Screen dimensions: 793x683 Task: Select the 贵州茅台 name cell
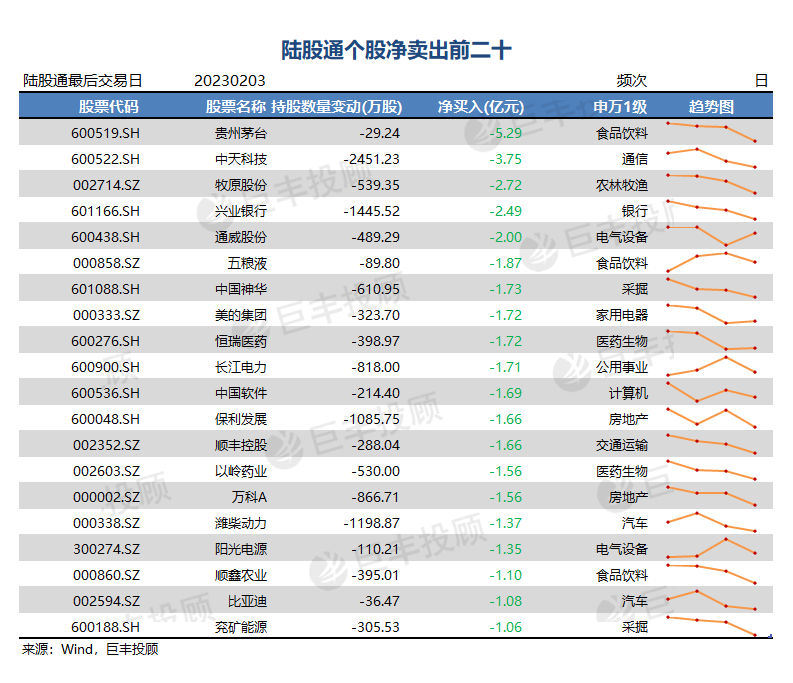click(241, 133)
